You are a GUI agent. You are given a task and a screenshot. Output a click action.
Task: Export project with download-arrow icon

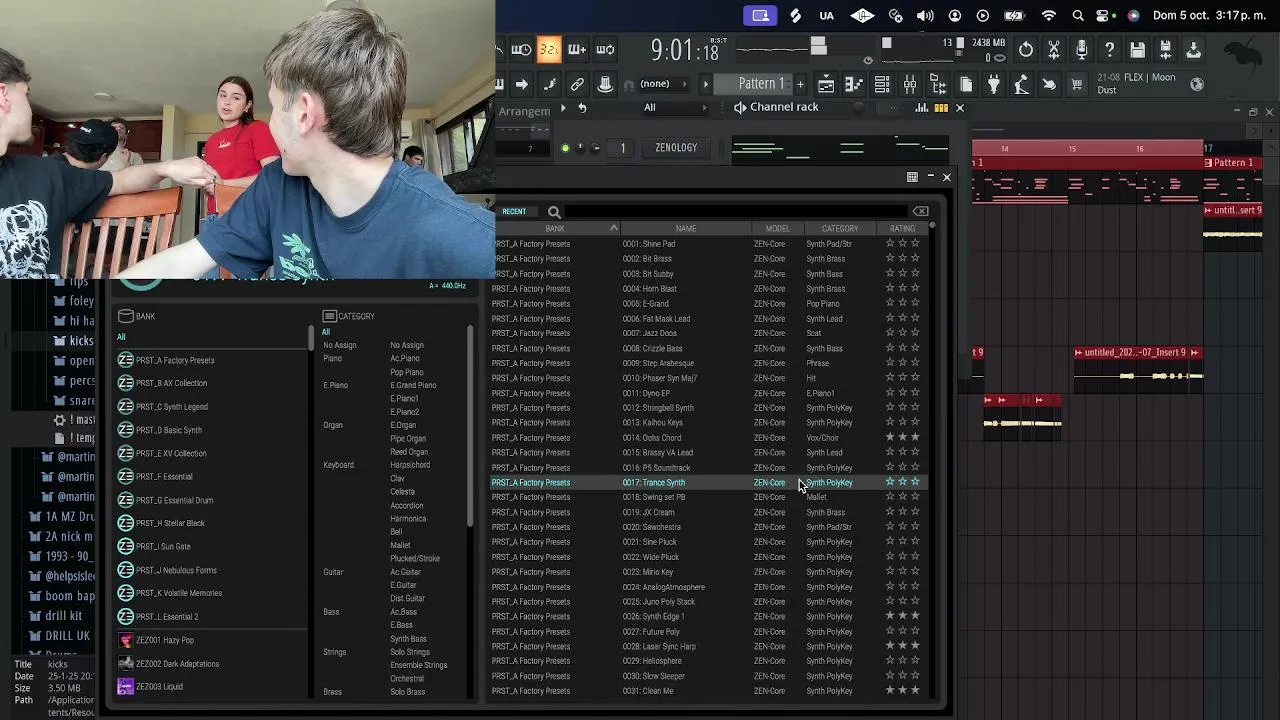(x=1193, y=49)
